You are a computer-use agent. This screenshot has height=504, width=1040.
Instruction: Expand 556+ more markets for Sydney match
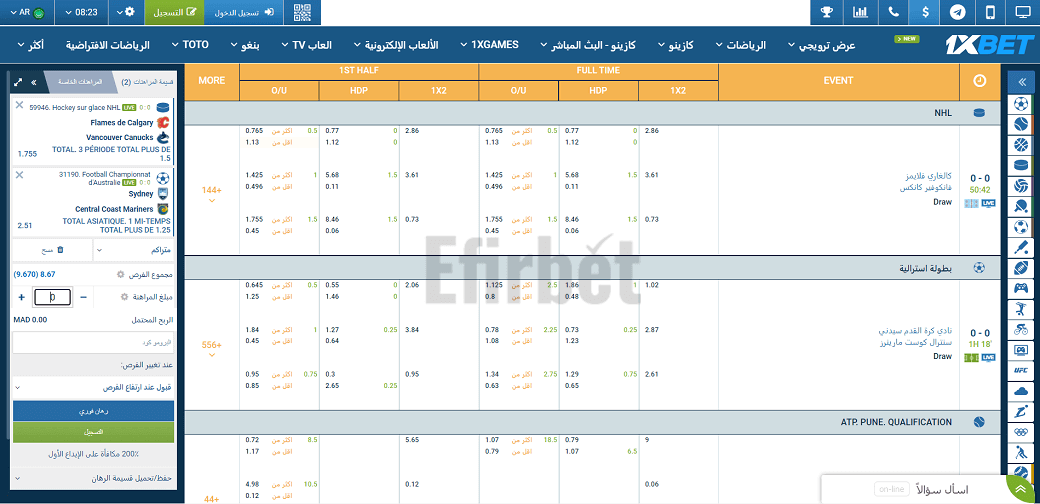(212, 348)
